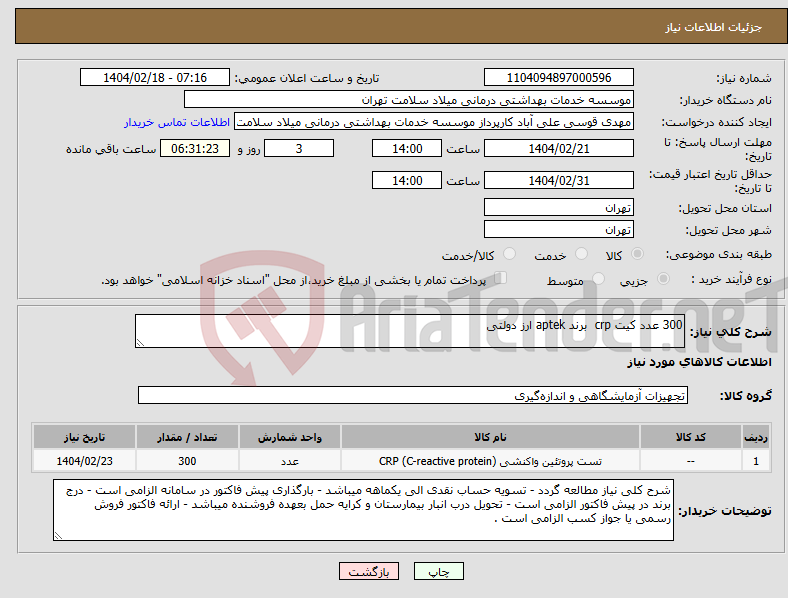Click resize handle of توضیحات خریدار textarea
788x598 pixels.
[x=58, y=536]
